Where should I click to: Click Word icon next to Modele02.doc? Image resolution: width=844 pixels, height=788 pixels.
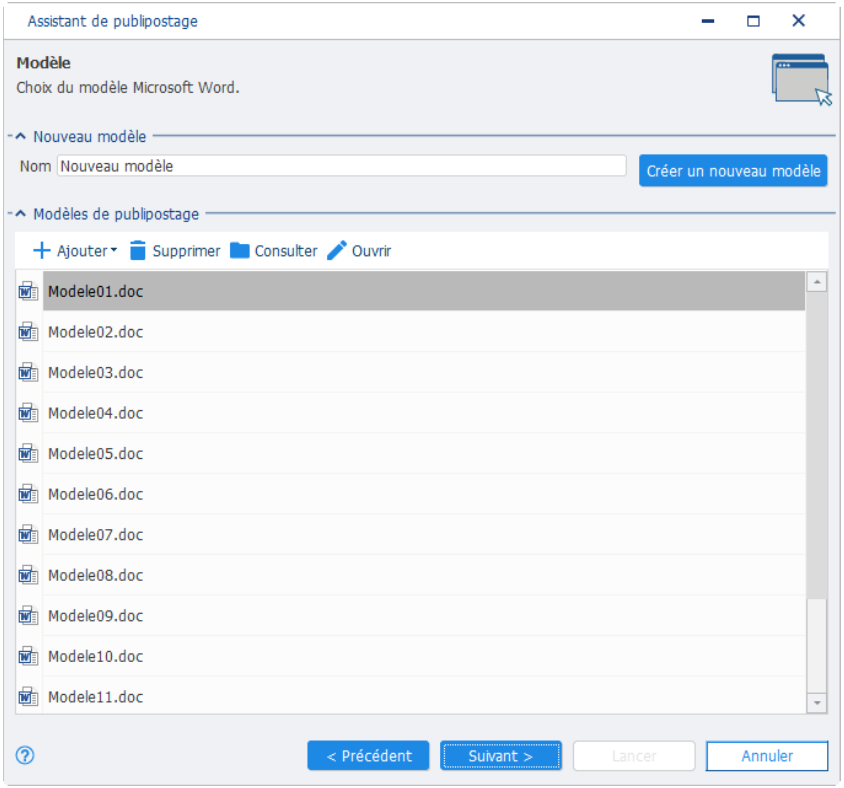click(28, 332)
